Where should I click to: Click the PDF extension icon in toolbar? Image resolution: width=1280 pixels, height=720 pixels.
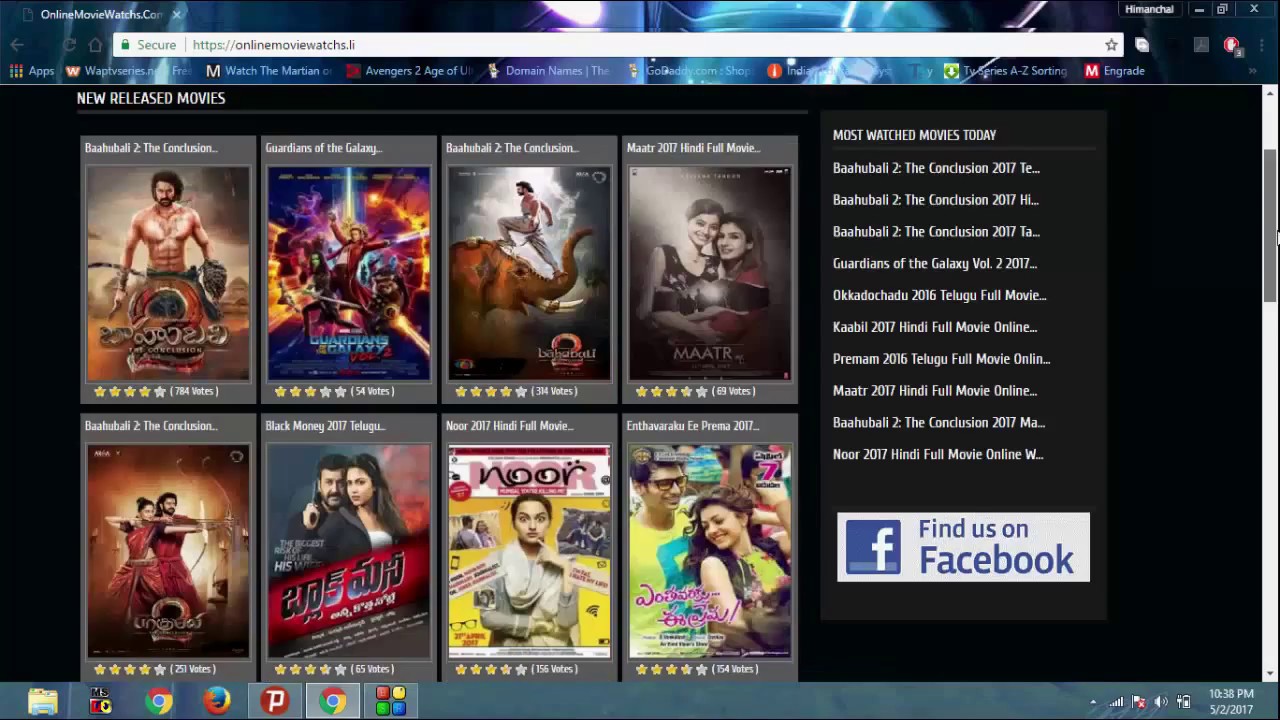coord(1201,45)
